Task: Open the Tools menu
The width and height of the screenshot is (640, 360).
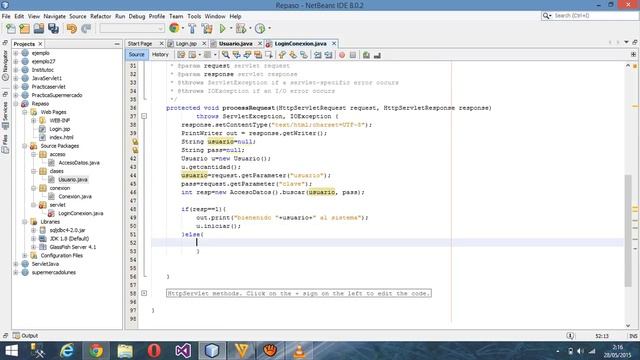Action: [x=194, y=16]
